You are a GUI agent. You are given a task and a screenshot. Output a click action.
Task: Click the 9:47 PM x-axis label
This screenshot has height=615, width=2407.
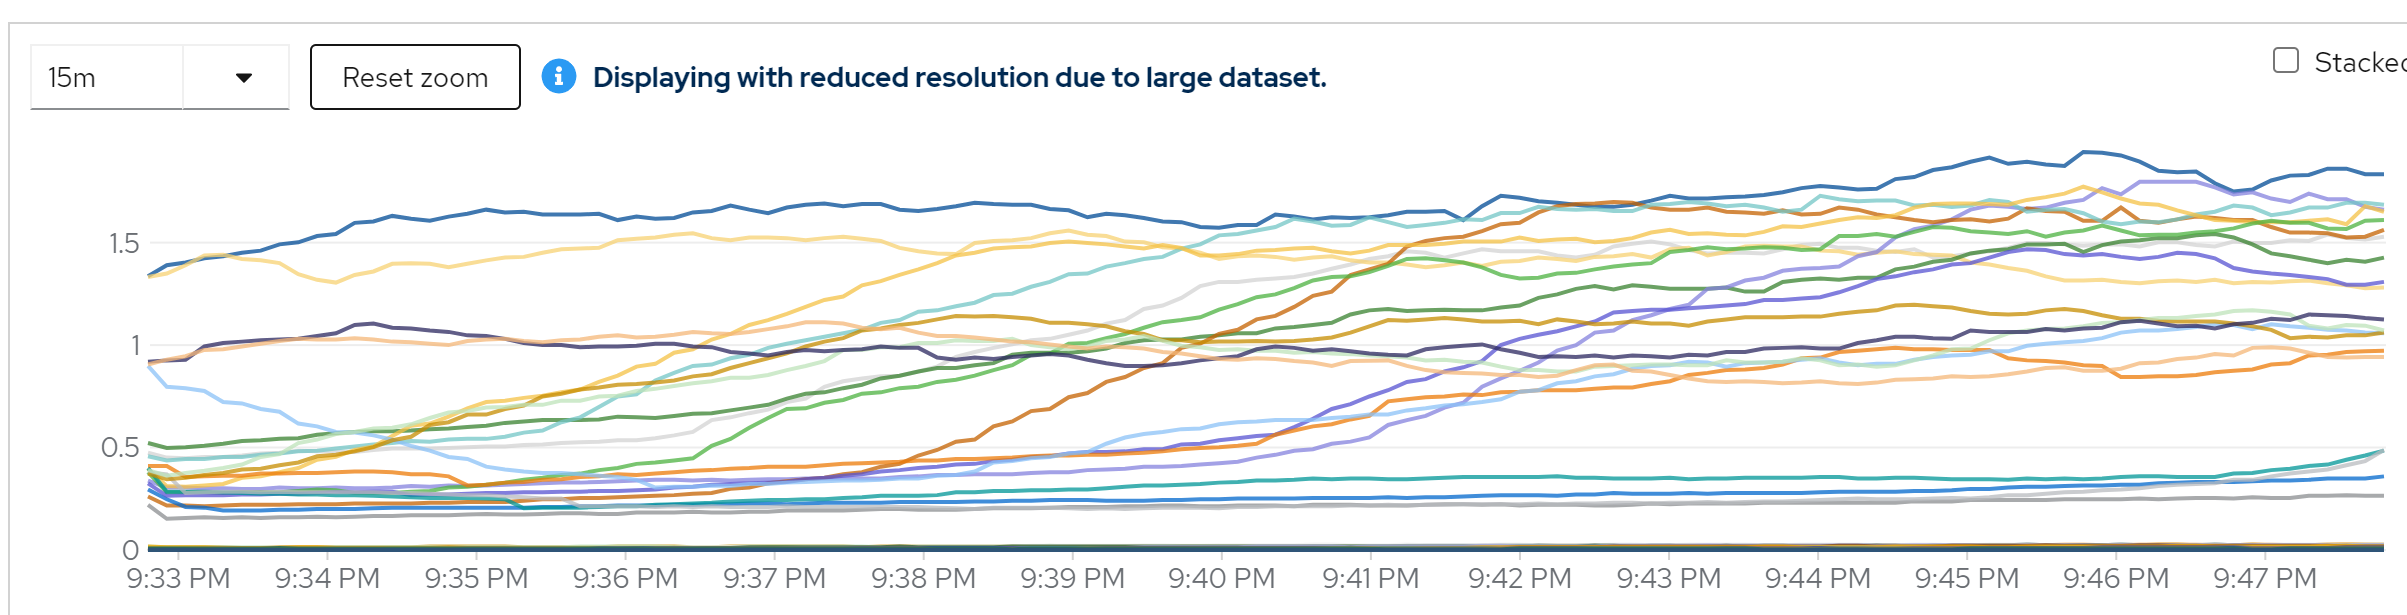(2264, 579)
